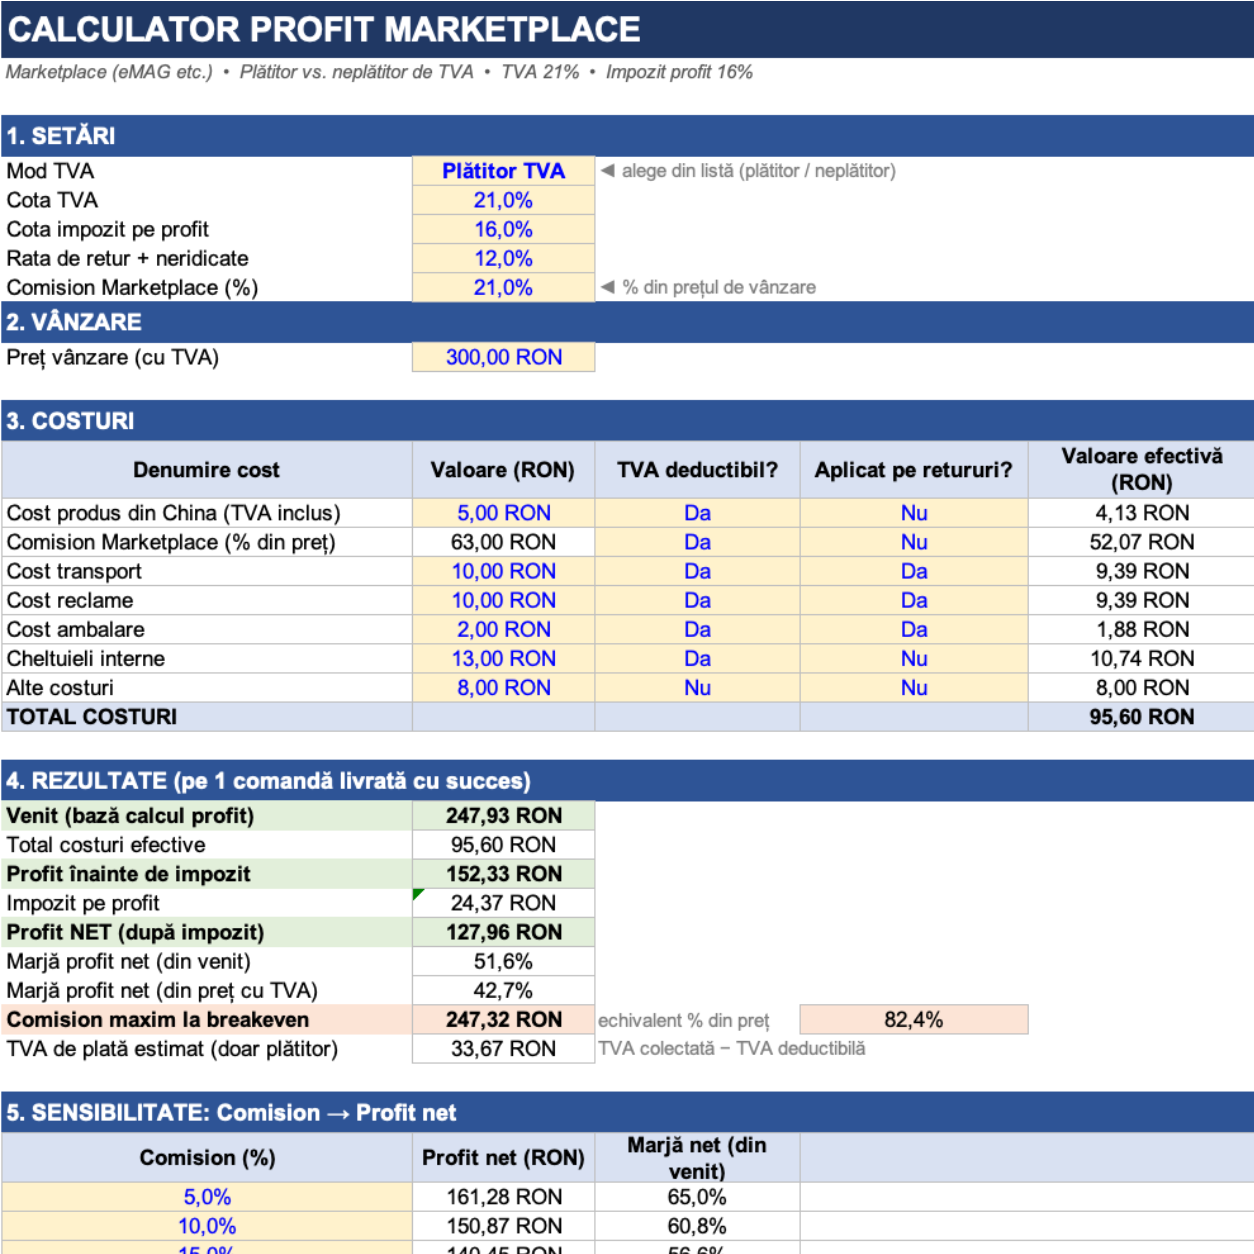Select the breakeven equivalent cell 82,4%
Image resolution: width=1254 pixels, height=1254 pixels.
914,1019
